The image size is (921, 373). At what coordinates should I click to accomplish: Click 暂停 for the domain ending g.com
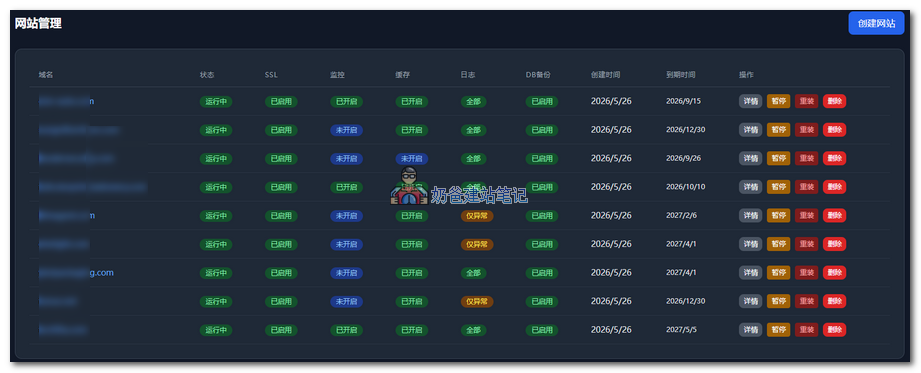point(778,273)
